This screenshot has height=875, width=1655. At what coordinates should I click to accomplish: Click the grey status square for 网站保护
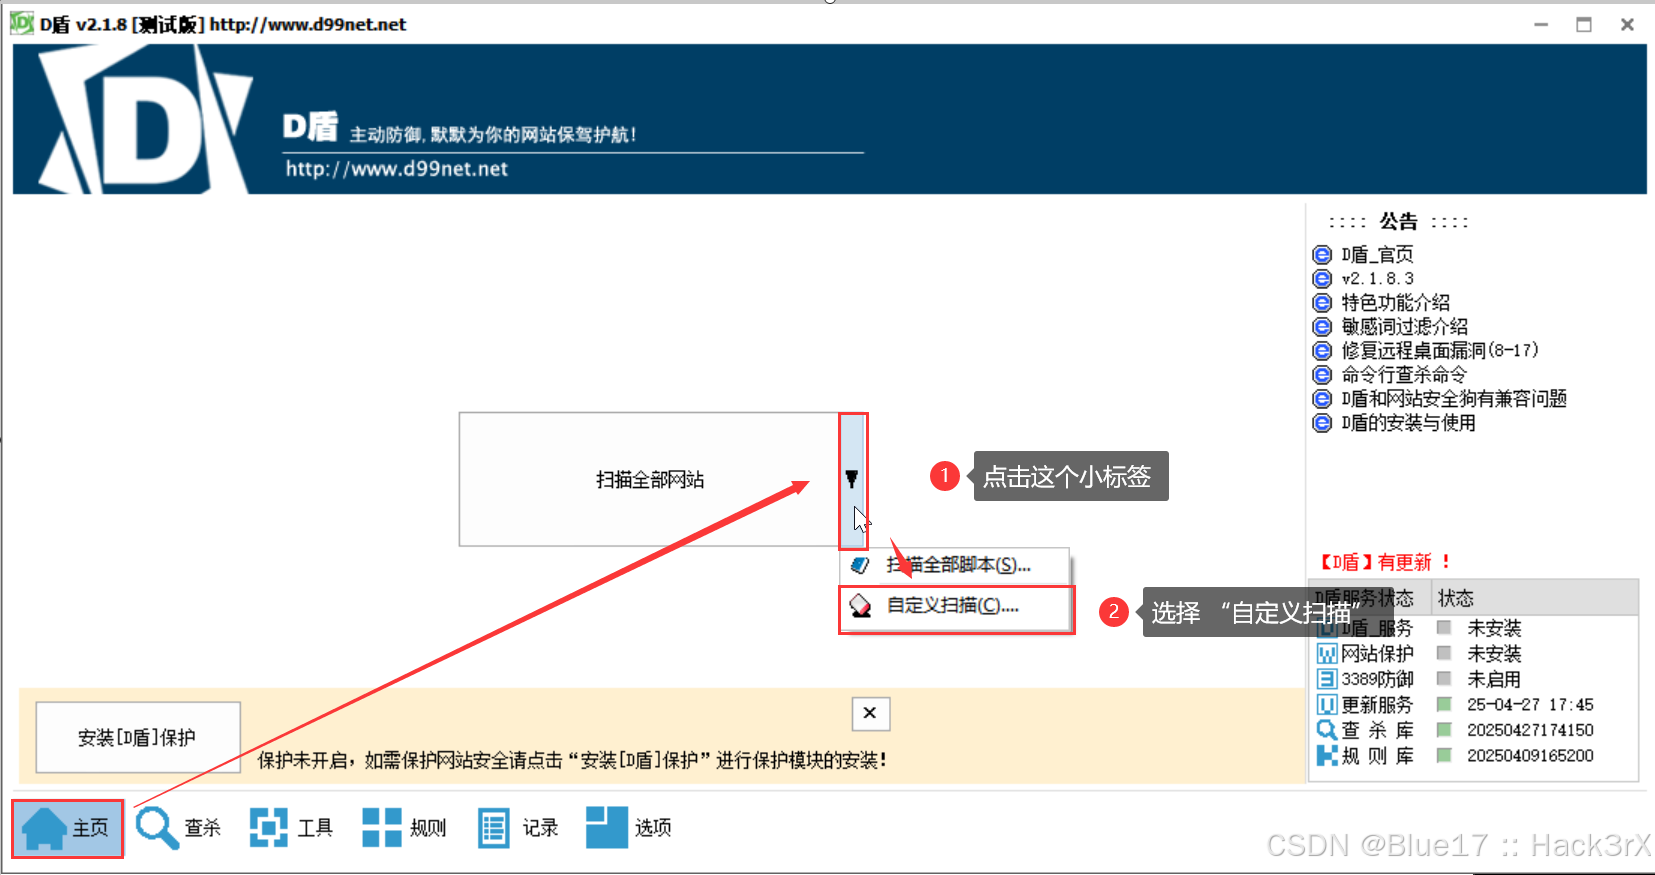[x=1444, y=653]
